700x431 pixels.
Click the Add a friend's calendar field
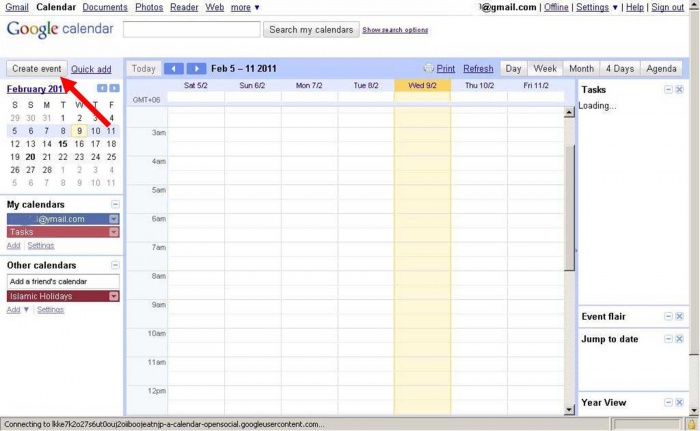click(x=63, y=281)
